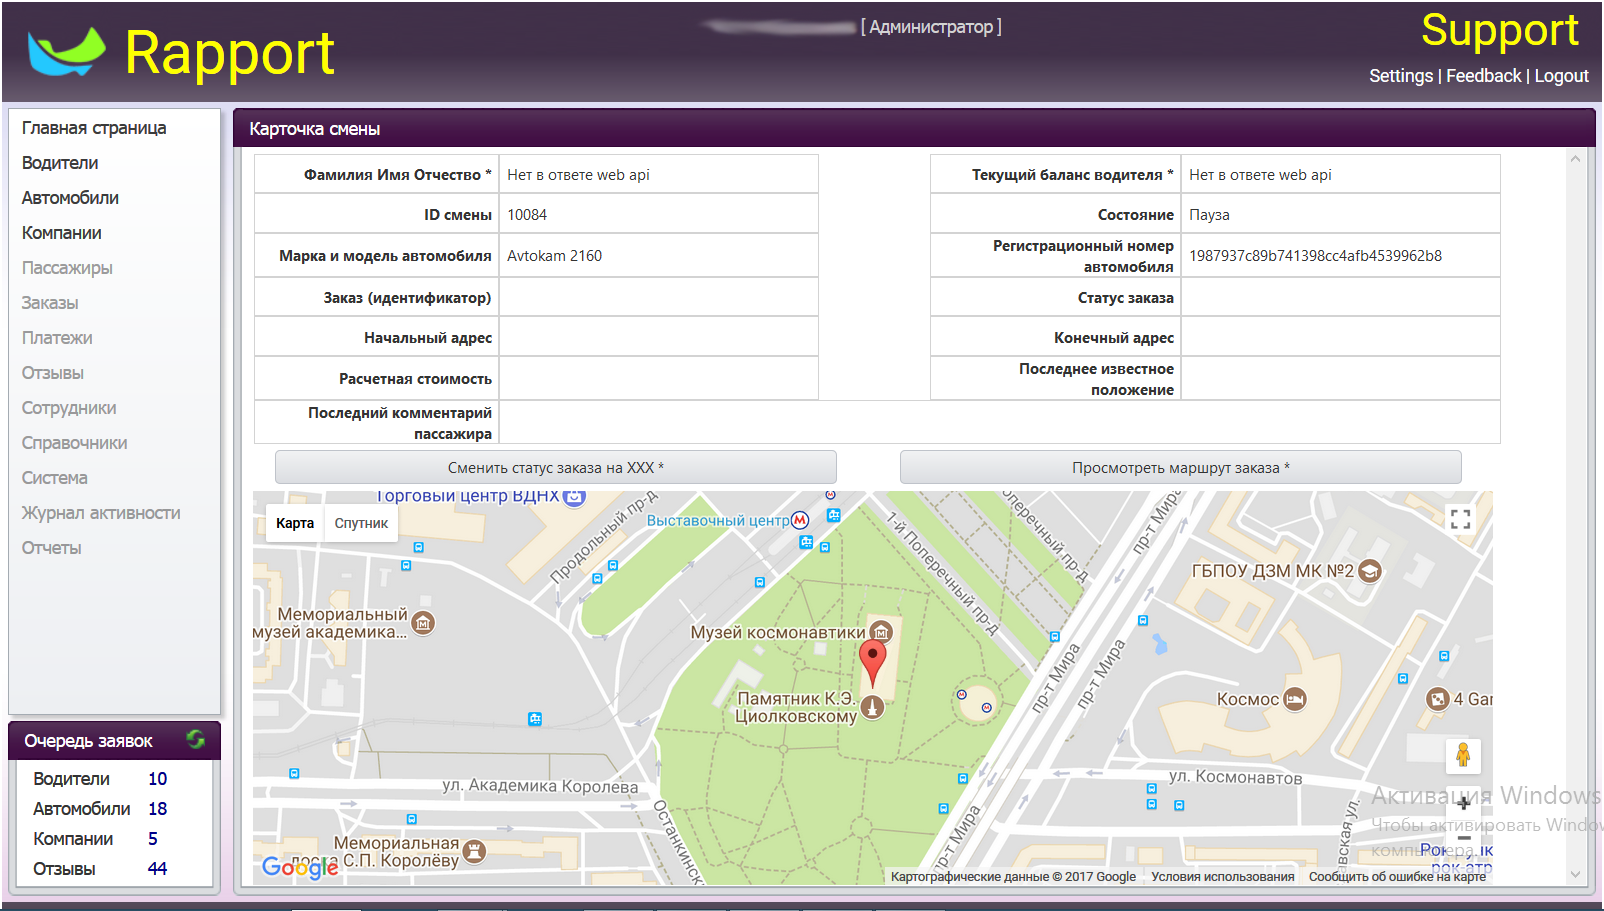This screenshot has width=1604, height=911.
Task: Click the Street View pegman icon
Action: [x=1463, y=755]
